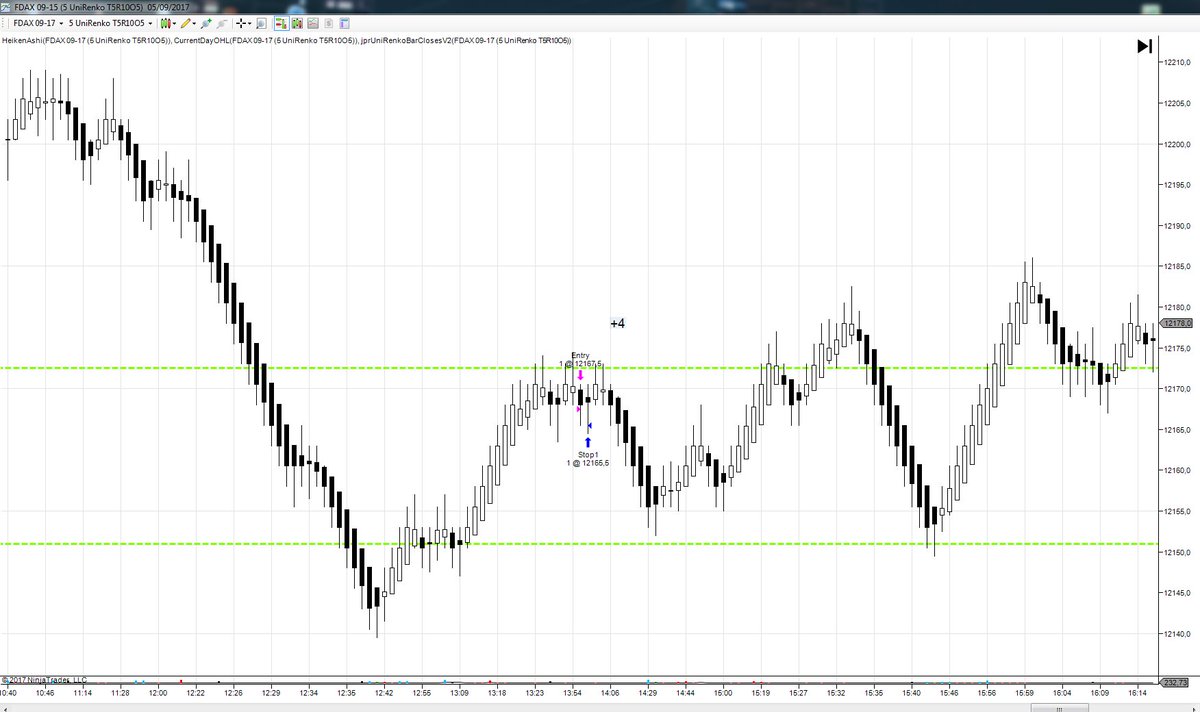Open the Strategies toolbar icon
This screenshot has height=712, width=1200.
tap(313, 23)
